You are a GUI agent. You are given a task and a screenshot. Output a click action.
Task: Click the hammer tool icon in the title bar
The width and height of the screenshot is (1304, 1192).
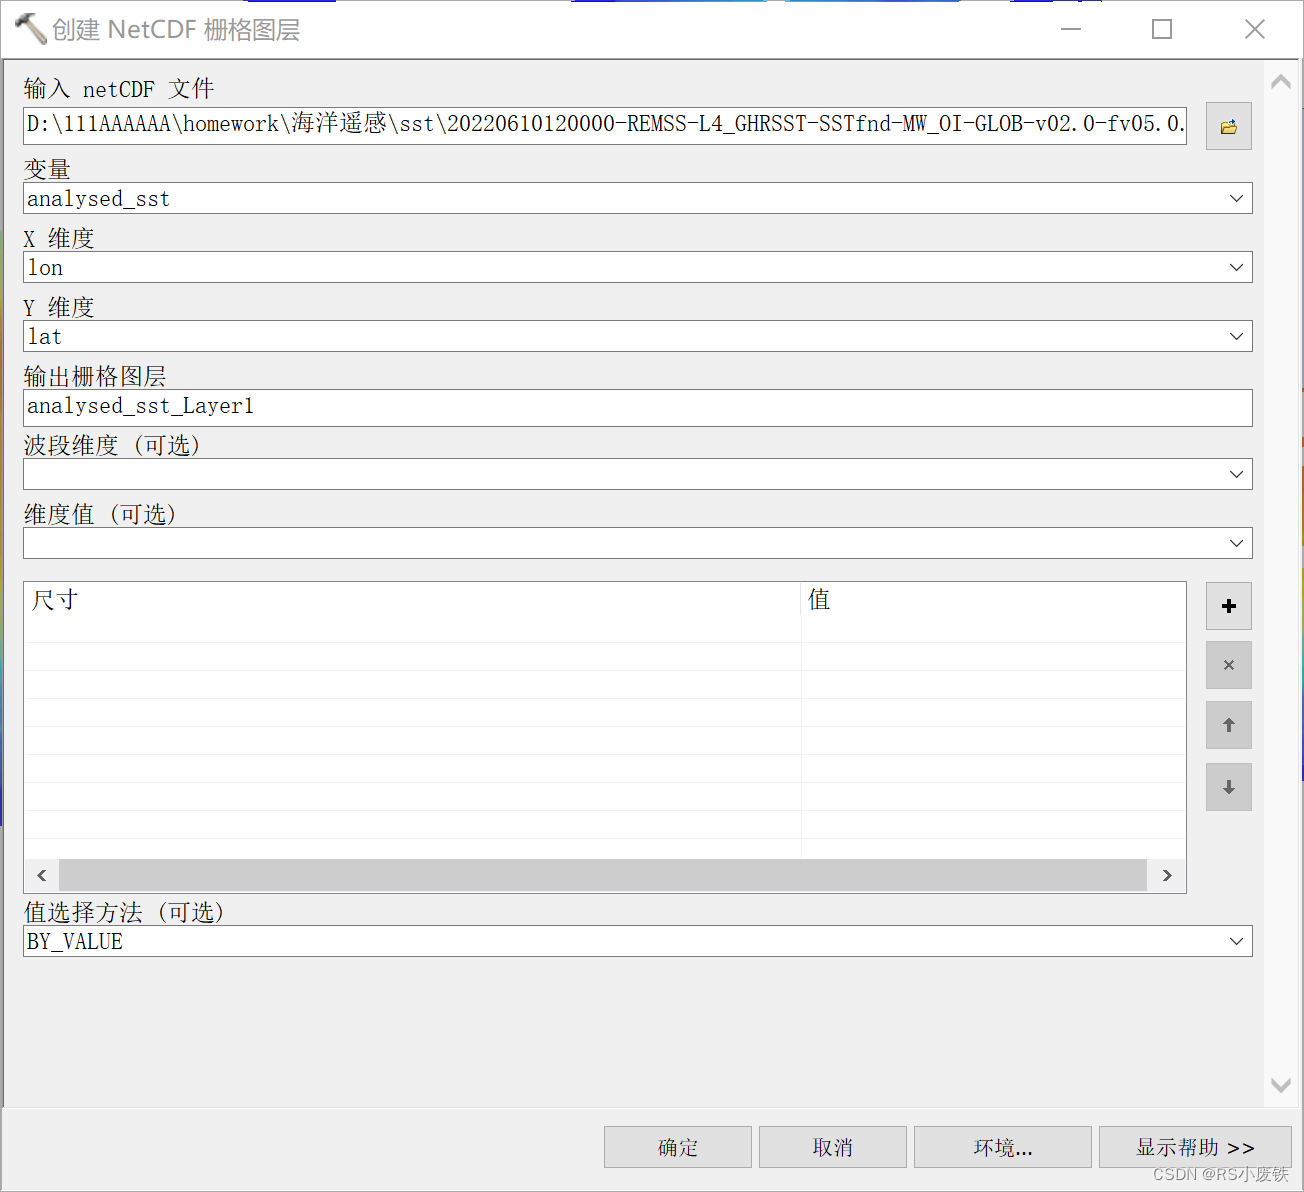click(30, 29)
